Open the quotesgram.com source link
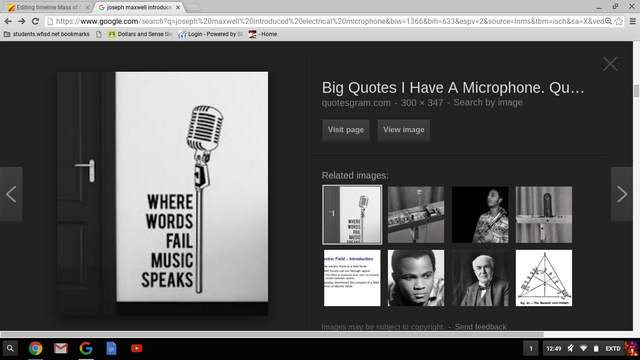 point(356,103)
